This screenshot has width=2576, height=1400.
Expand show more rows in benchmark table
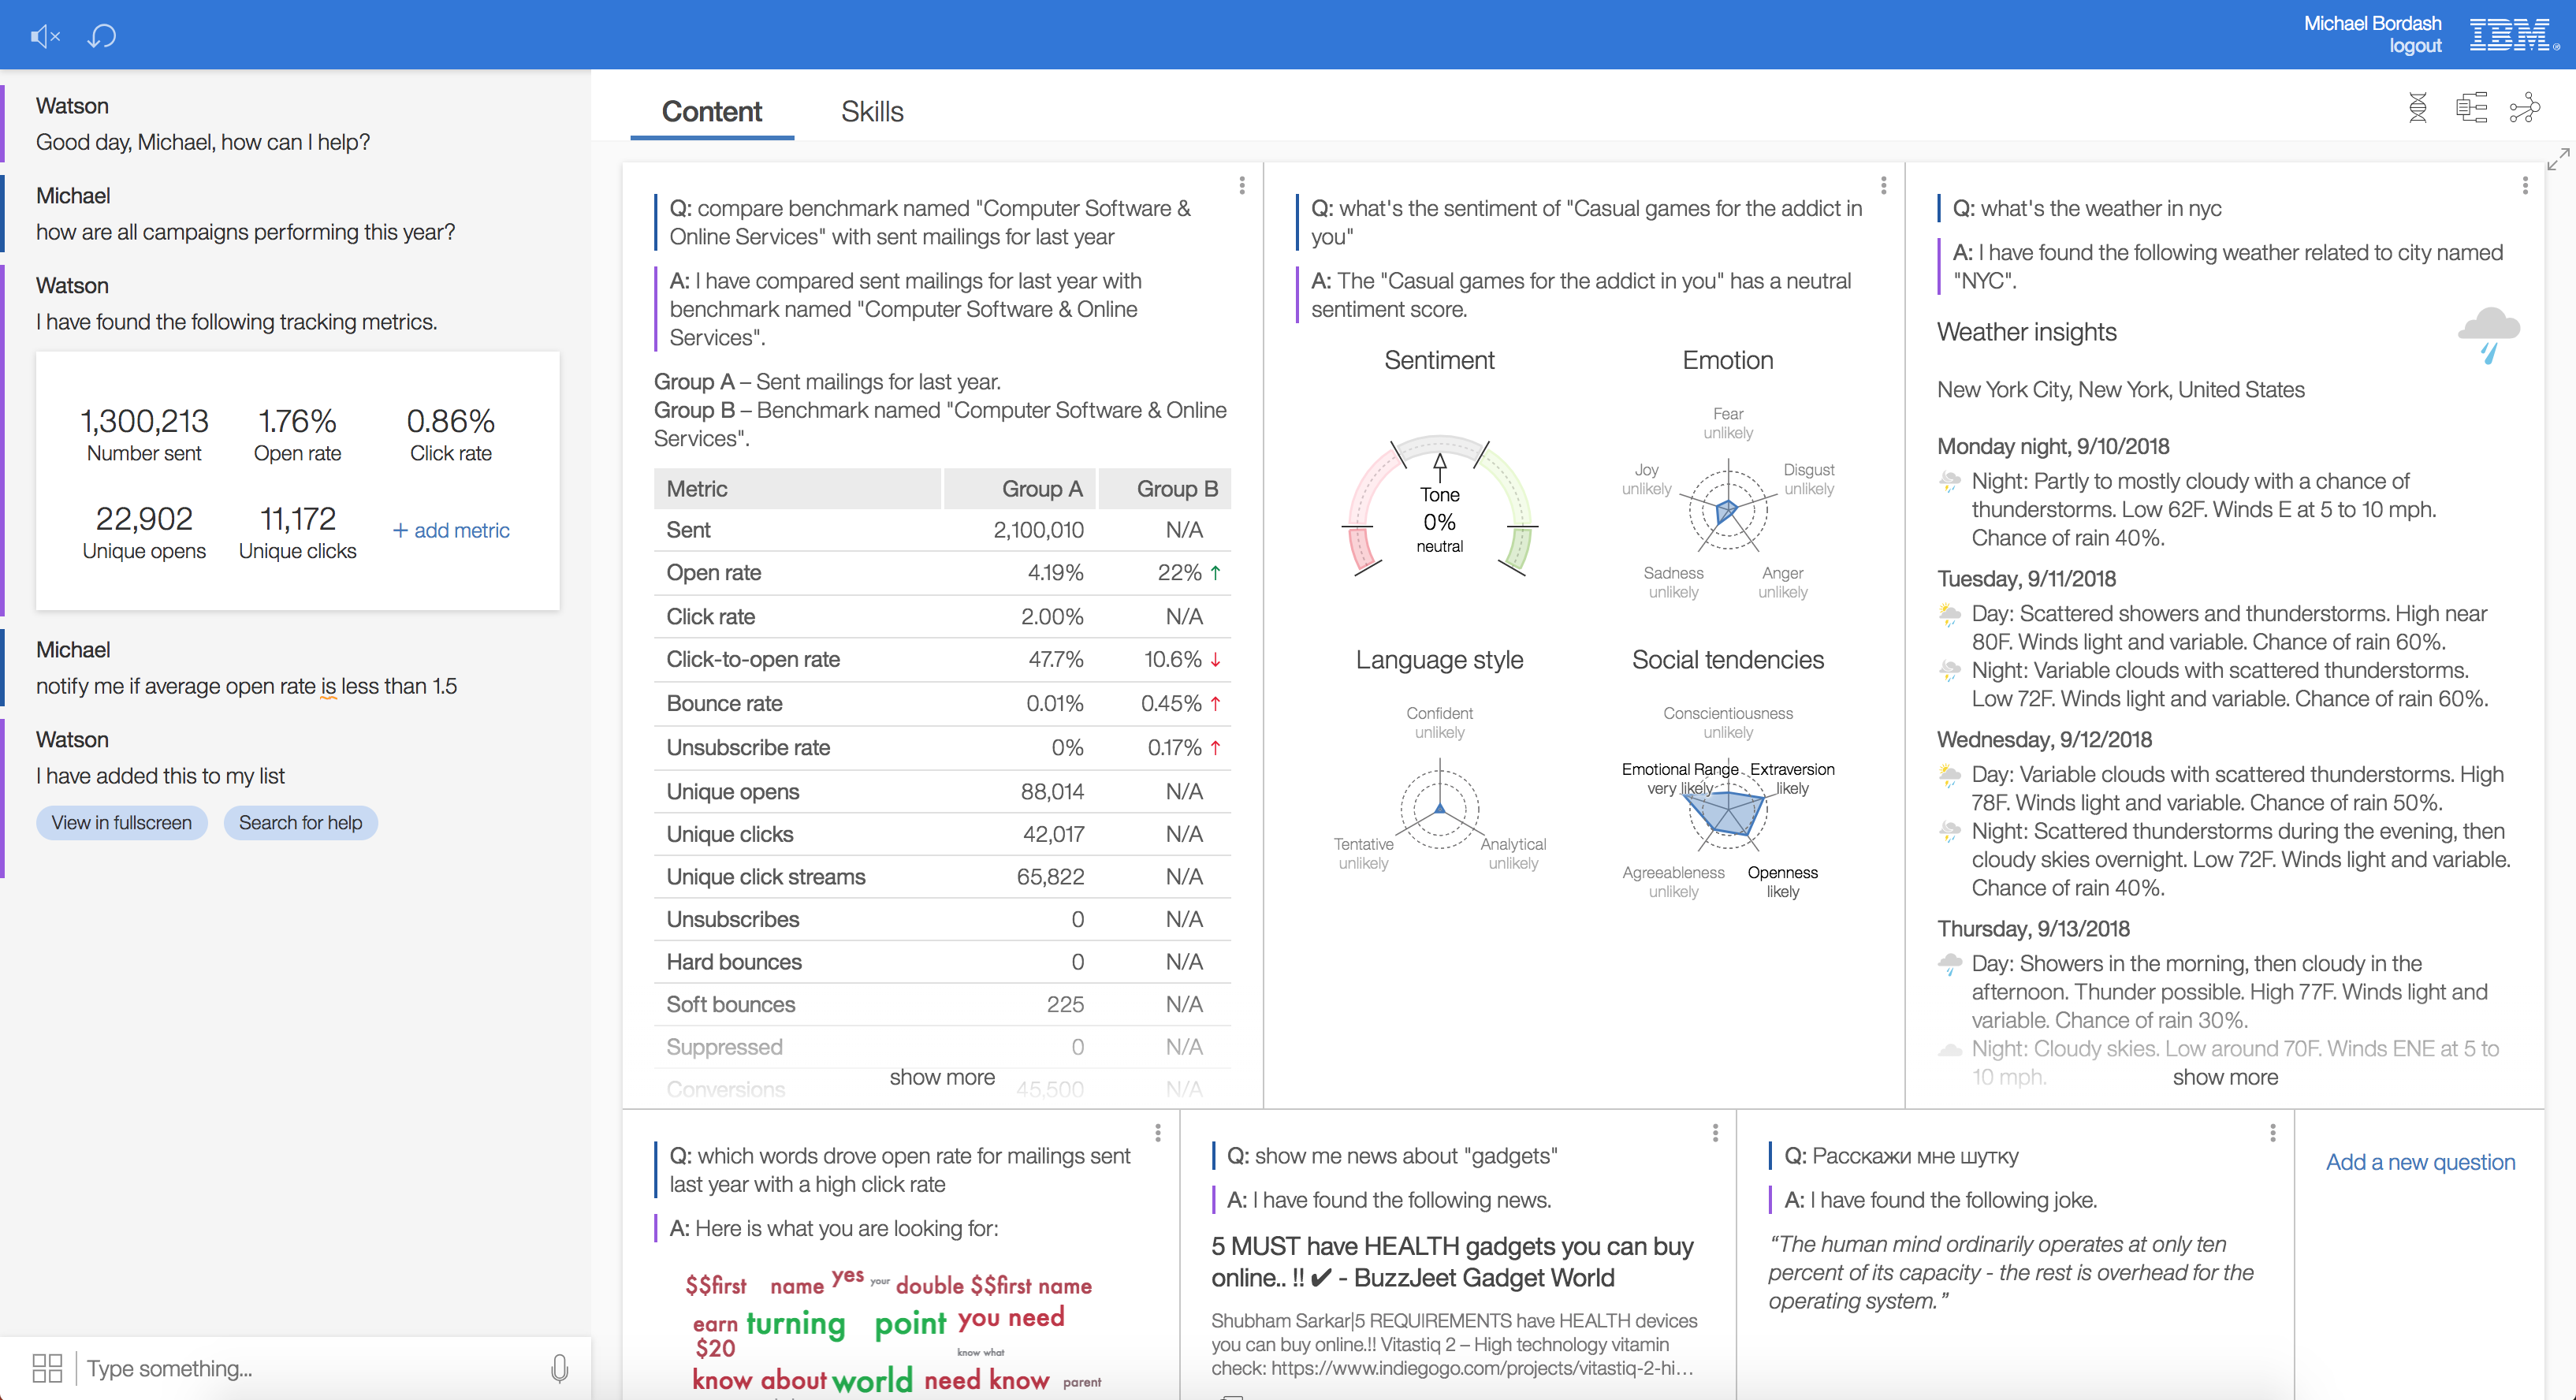[943, 1078]
